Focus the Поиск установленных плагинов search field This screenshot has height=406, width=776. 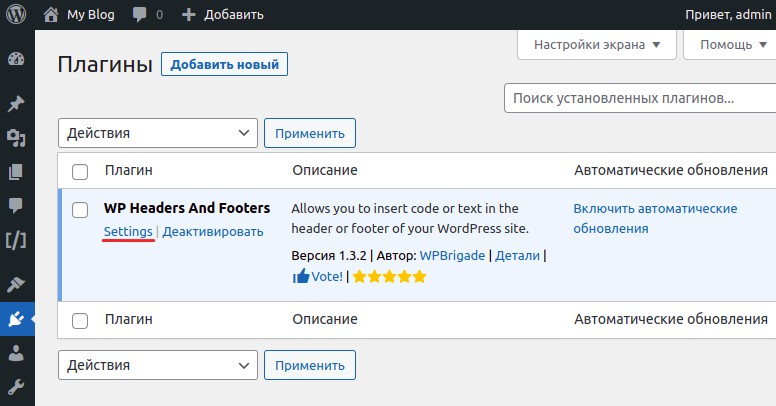pos(640,98)
